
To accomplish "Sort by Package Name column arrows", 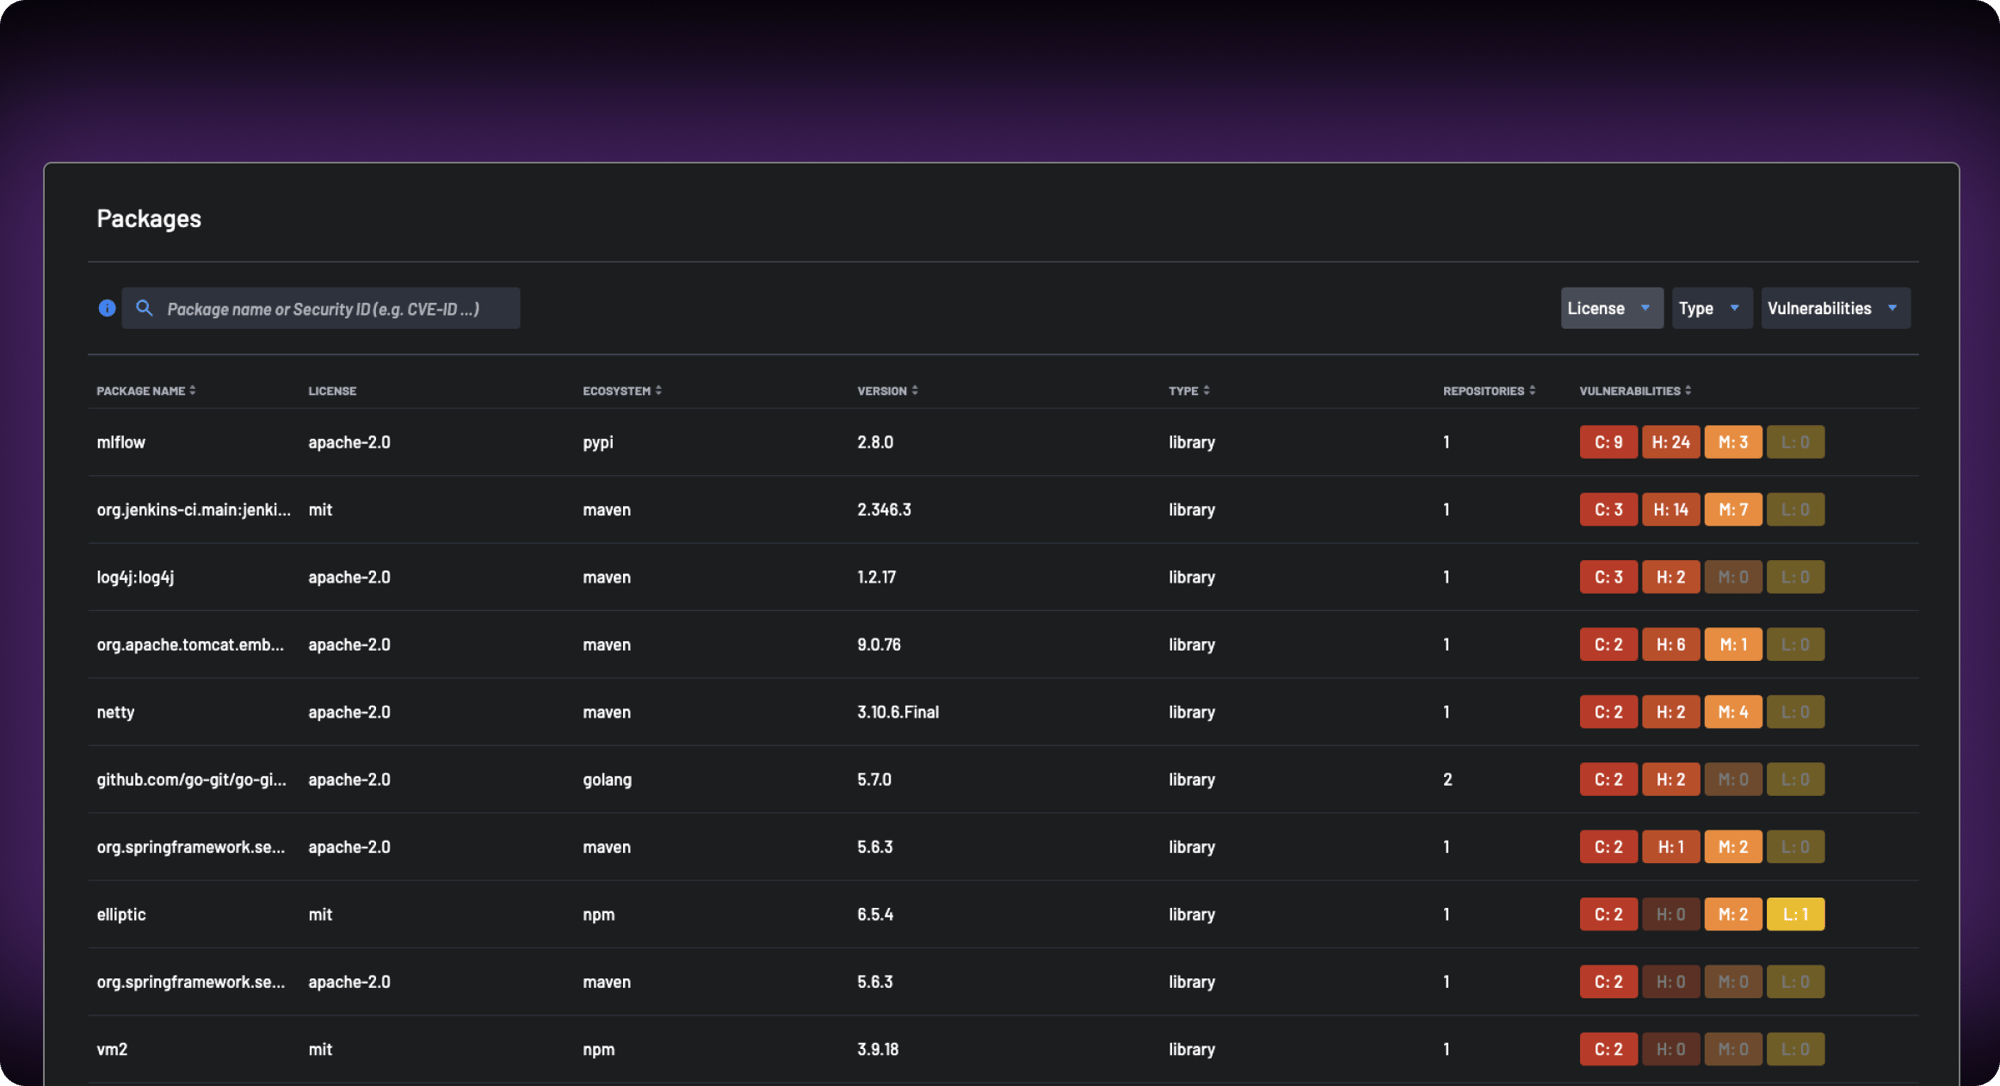I will 192,391.
